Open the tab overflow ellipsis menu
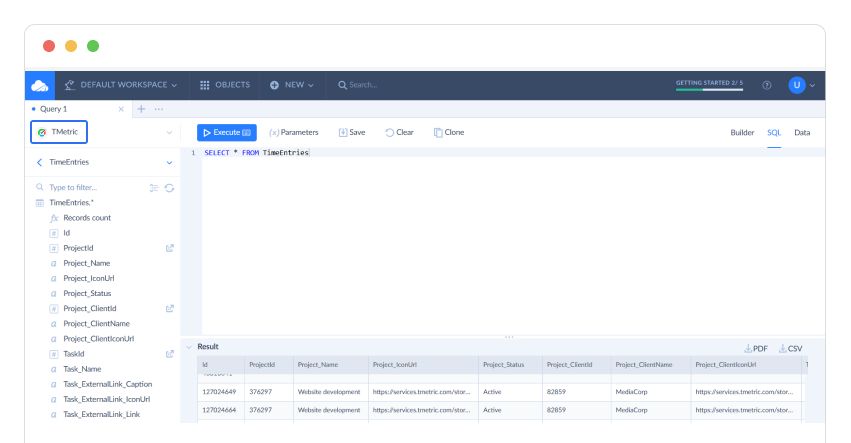The image size is (851, 443). pos(158,109)
